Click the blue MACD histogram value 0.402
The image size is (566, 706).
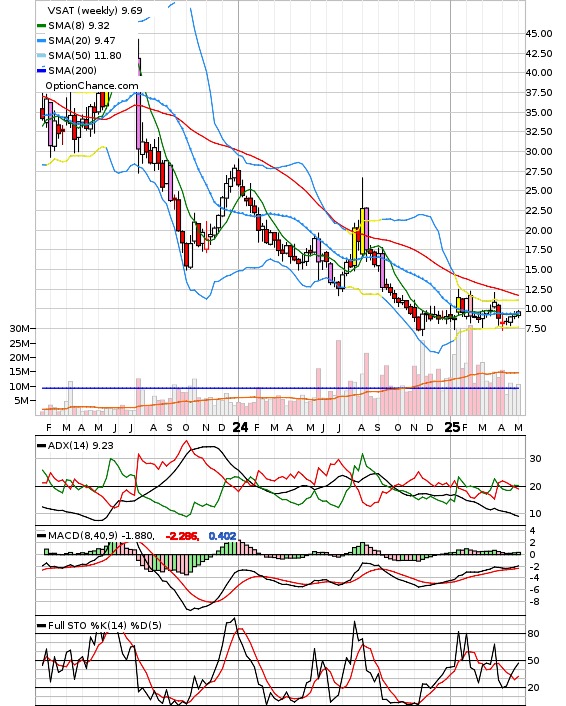[222, 536]
